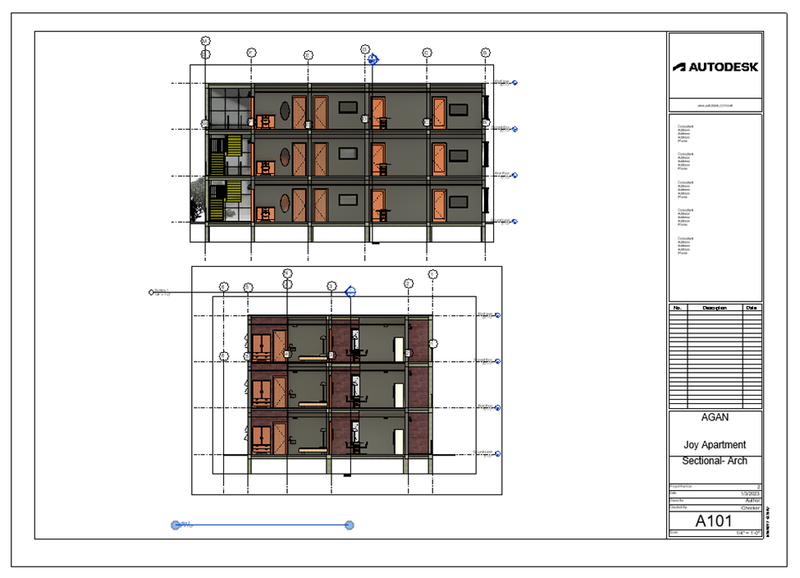This screenshot has height=578, width=800.
Task: Click the tree at the upper section's lower left
Action: click(x=197, y=199)
